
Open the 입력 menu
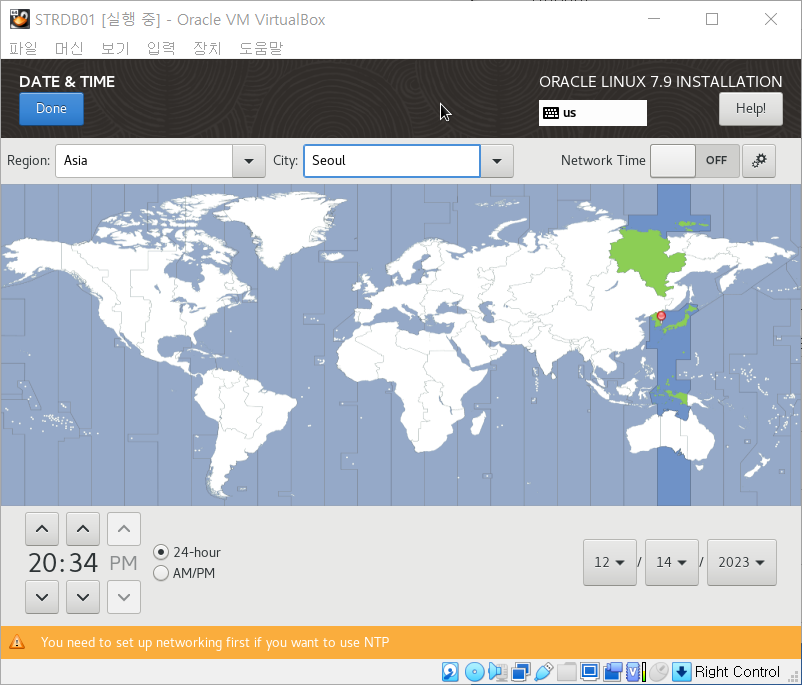pos(161,48)
